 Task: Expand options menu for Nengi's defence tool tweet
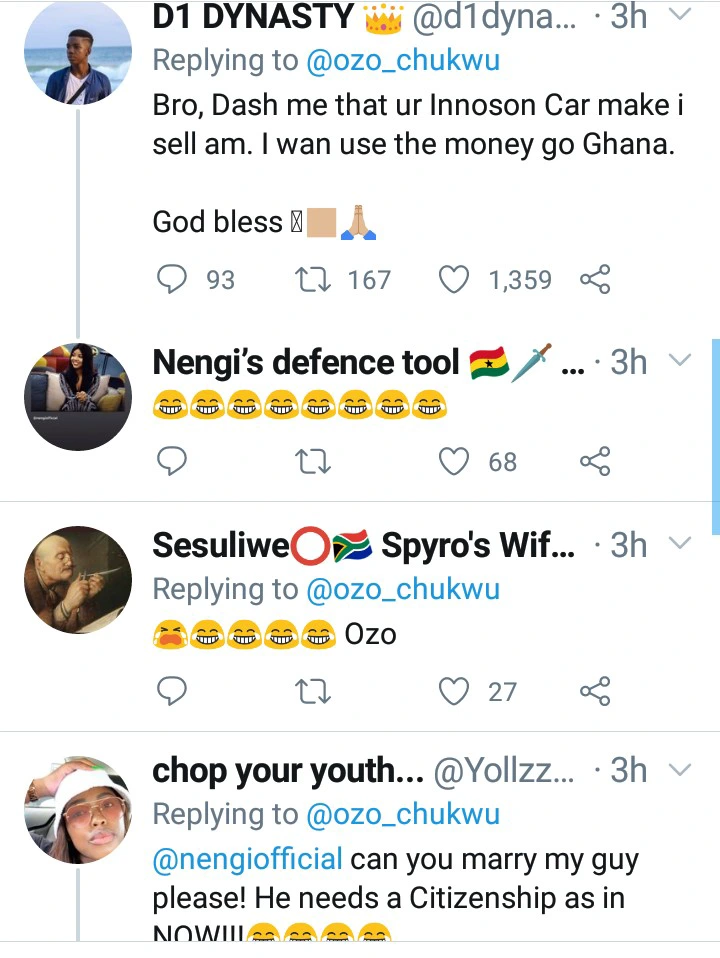coord(680,361)
